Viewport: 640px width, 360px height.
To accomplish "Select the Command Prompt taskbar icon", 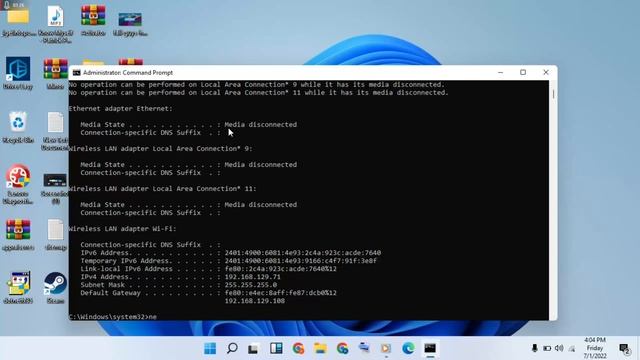I will coord(430,348).
